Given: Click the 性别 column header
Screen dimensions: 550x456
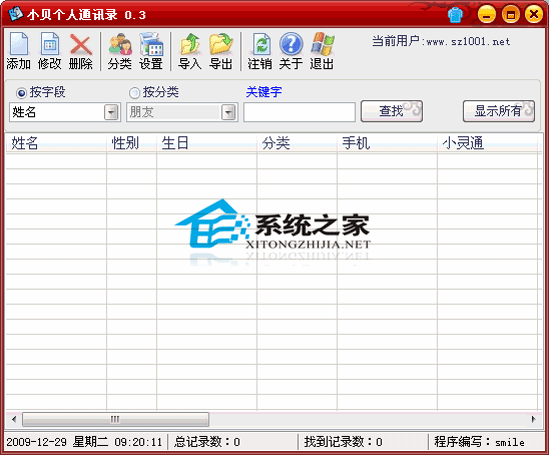Looking at the screenshot, I should (132, 143).
